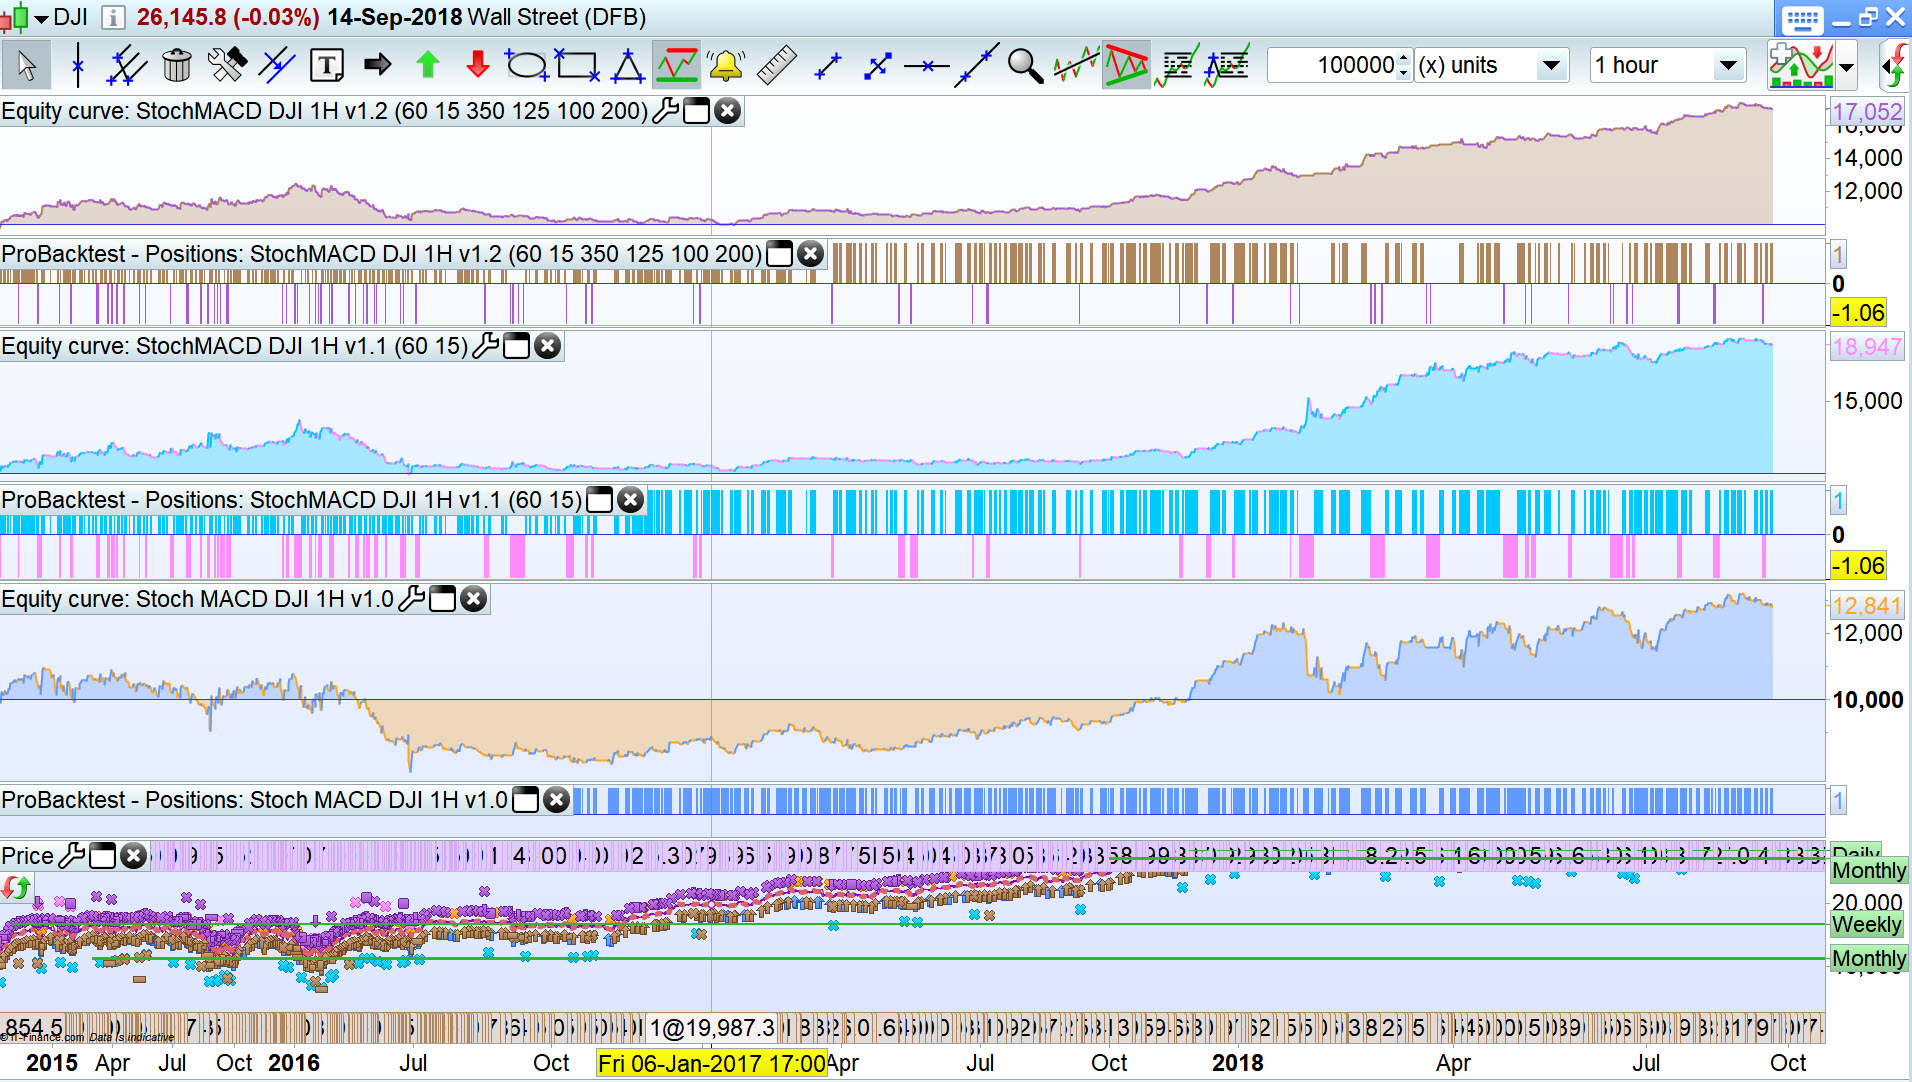Click the DJI instrument info button
1912x1082 pixels.
click(114, 18)
